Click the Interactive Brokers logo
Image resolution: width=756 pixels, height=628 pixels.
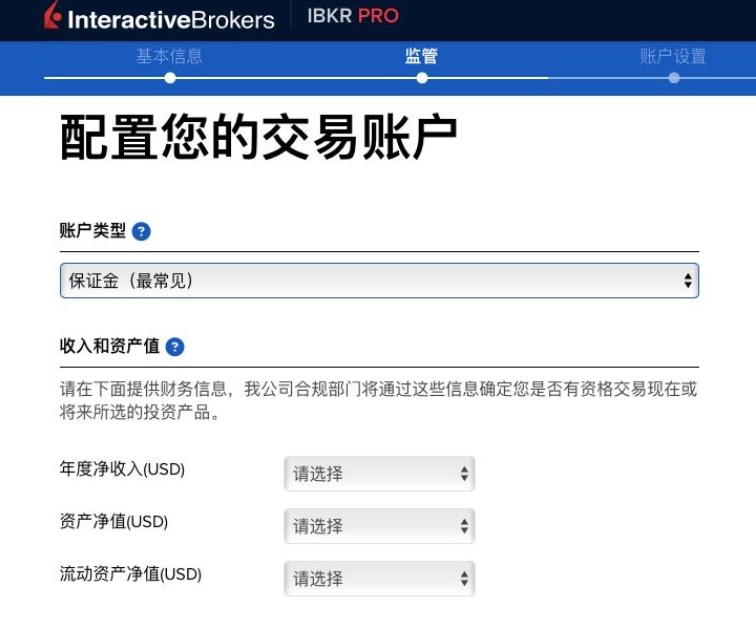click(x=159, y=17)
